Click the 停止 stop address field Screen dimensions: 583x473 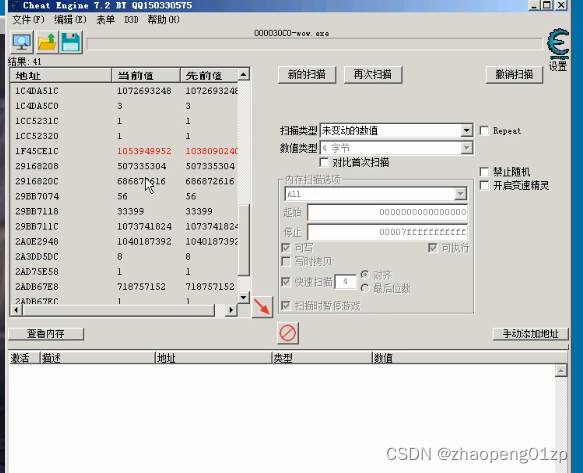[387, 232]
